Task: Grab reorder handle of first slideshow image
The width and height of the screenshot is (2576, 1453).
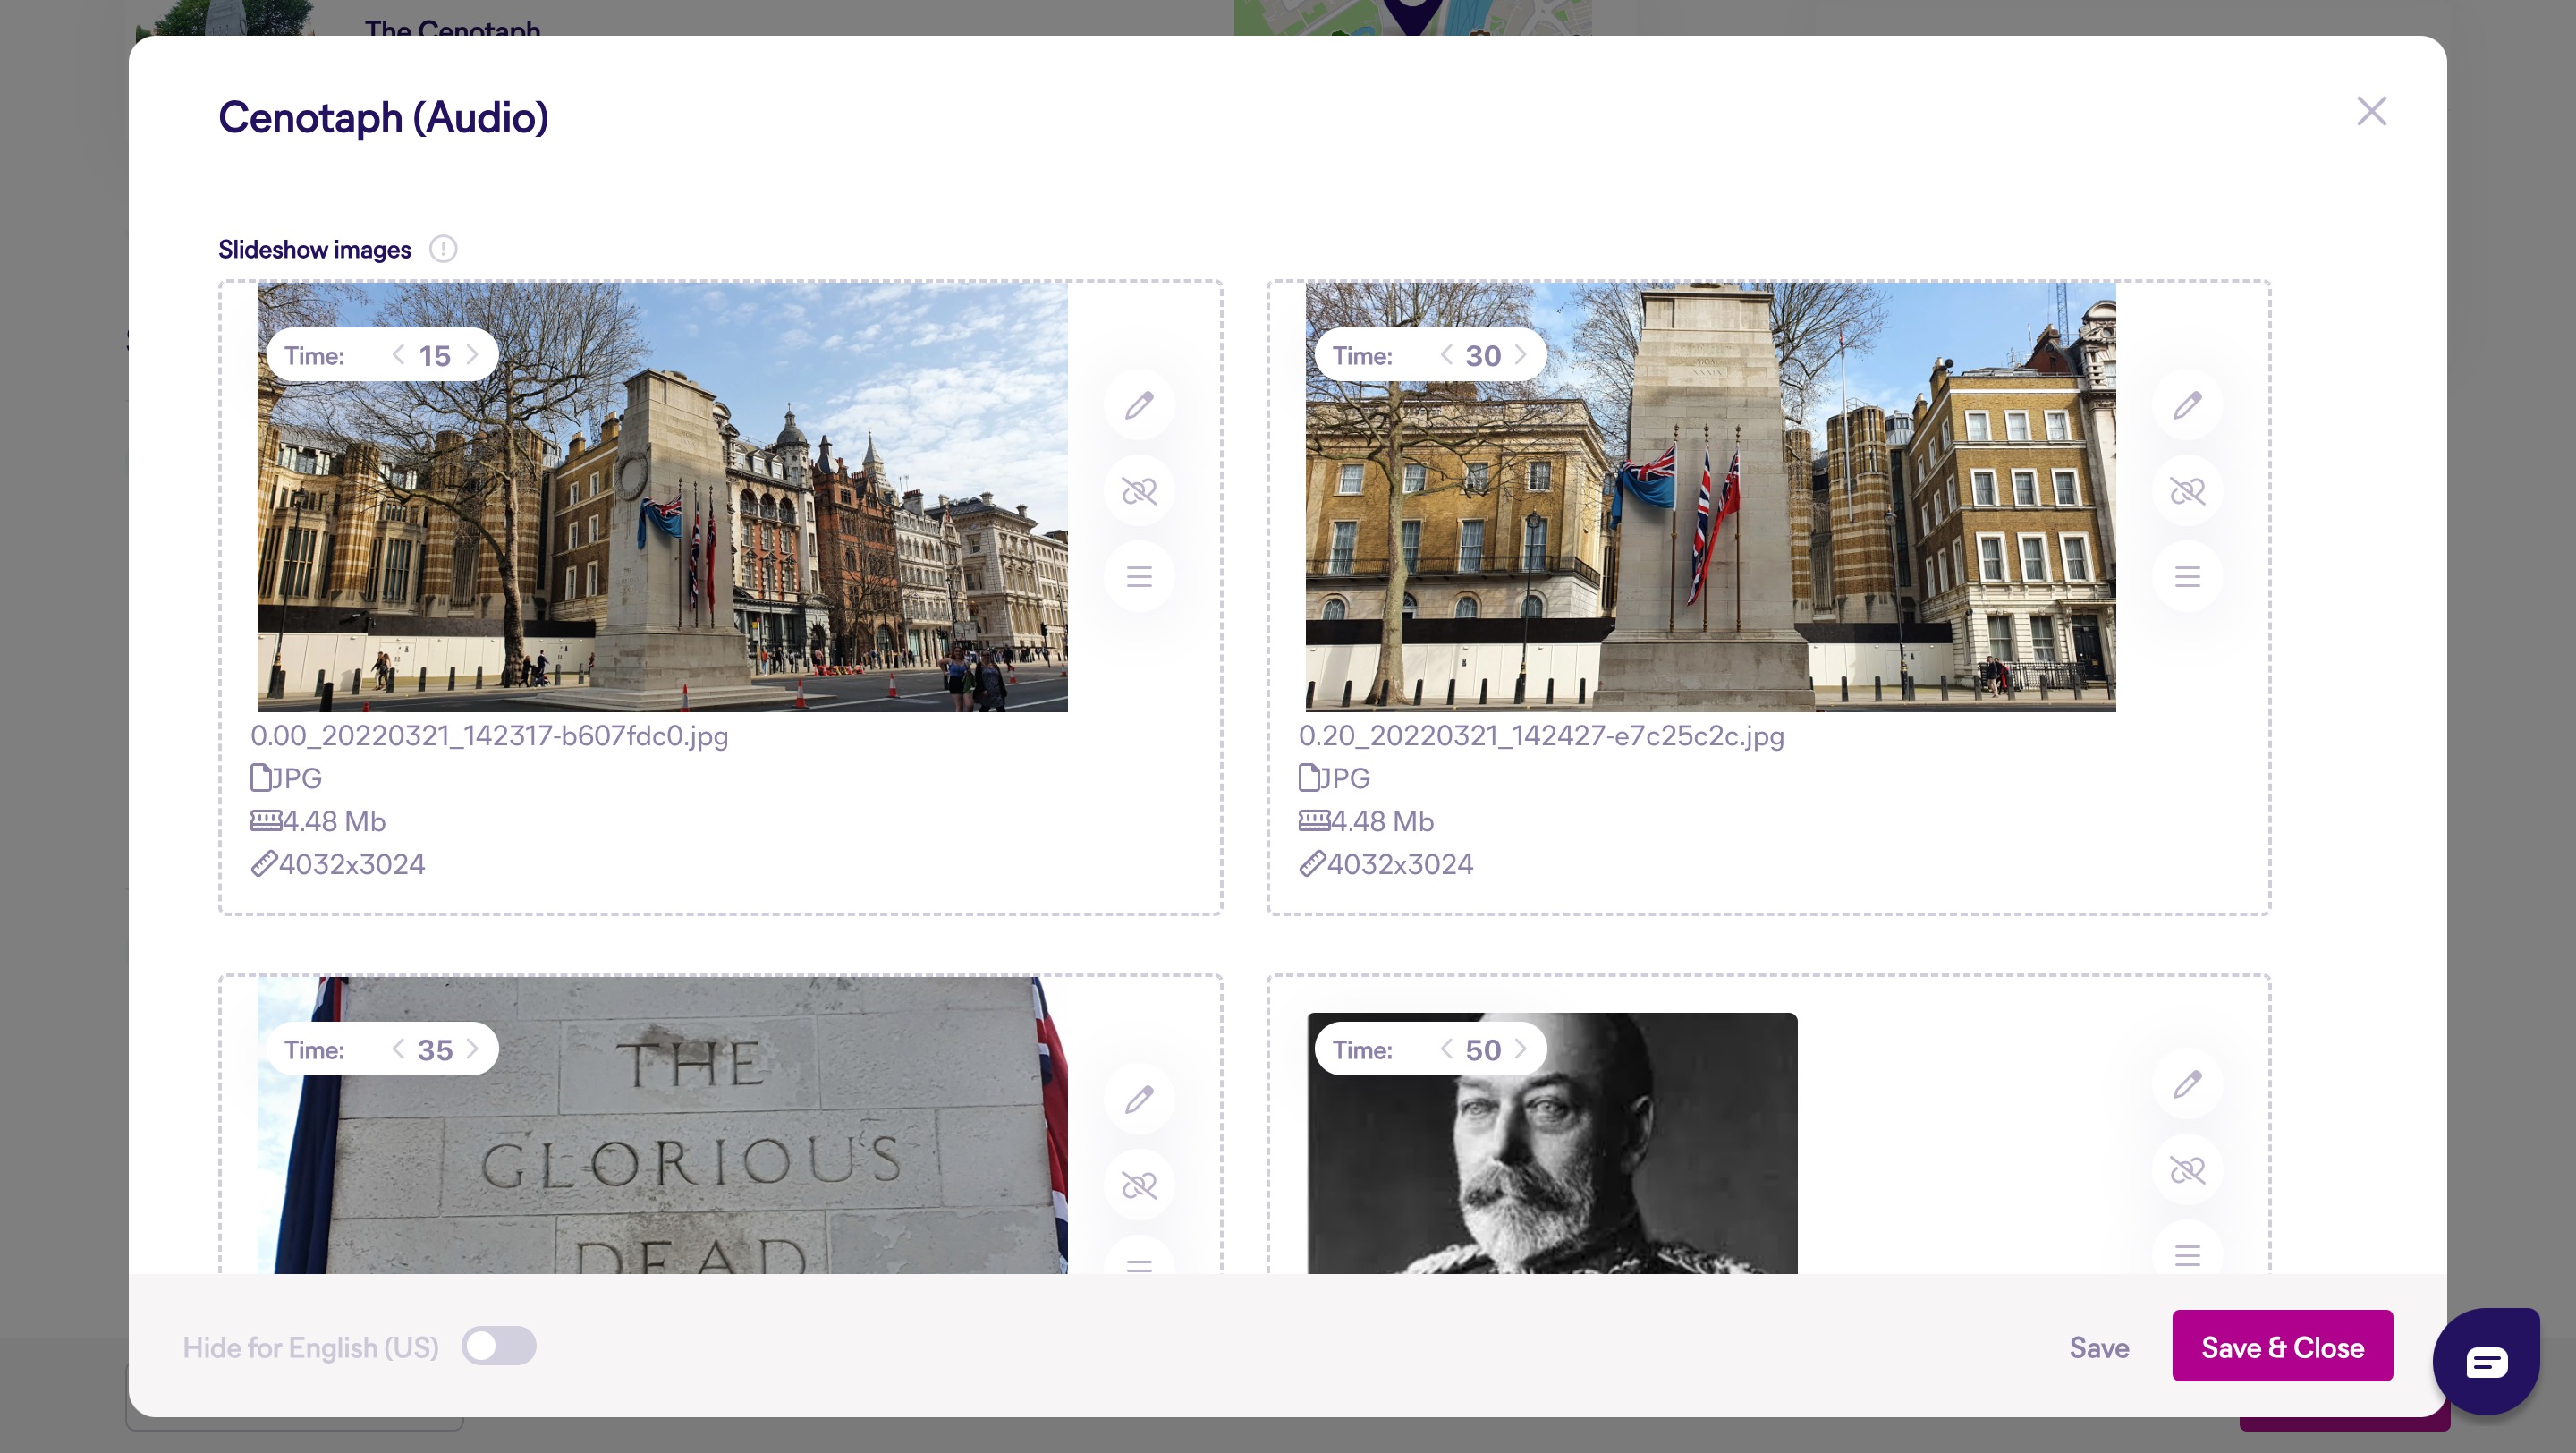Action: pos(1139,577)
